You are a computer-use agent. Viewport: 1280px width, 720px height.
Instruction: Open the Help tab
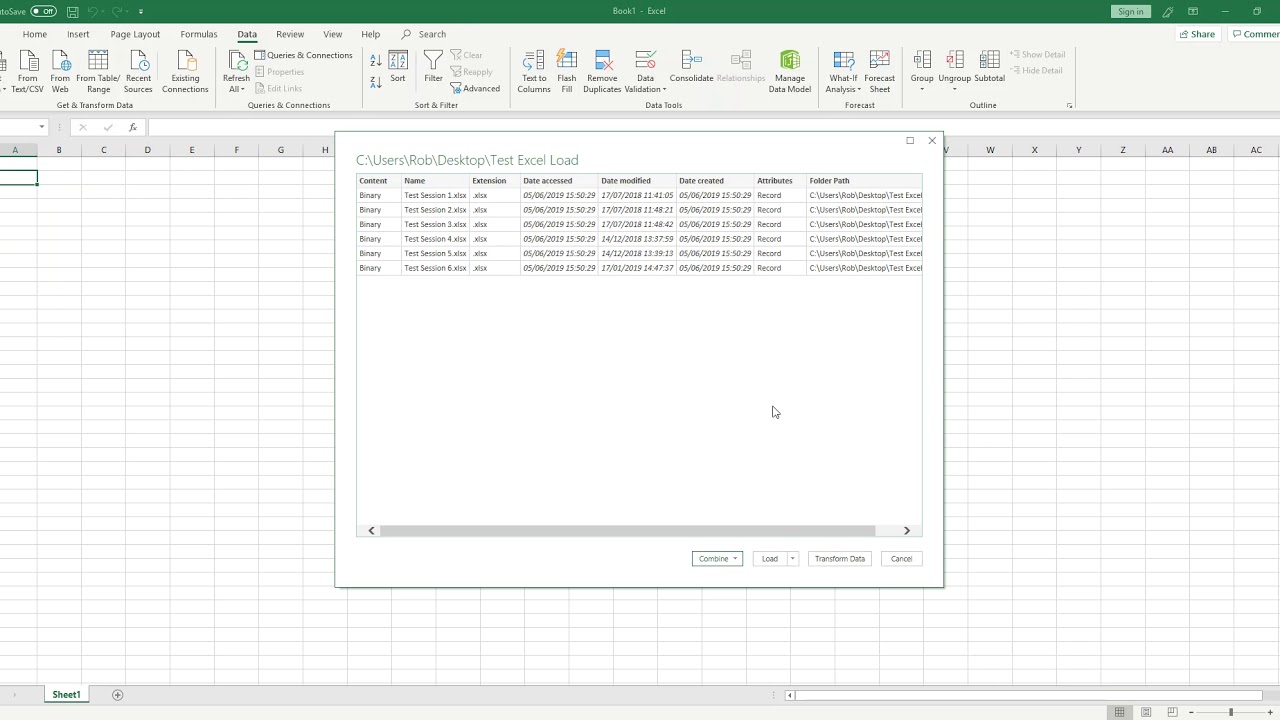pyautogui.click(x=371, y=34)
